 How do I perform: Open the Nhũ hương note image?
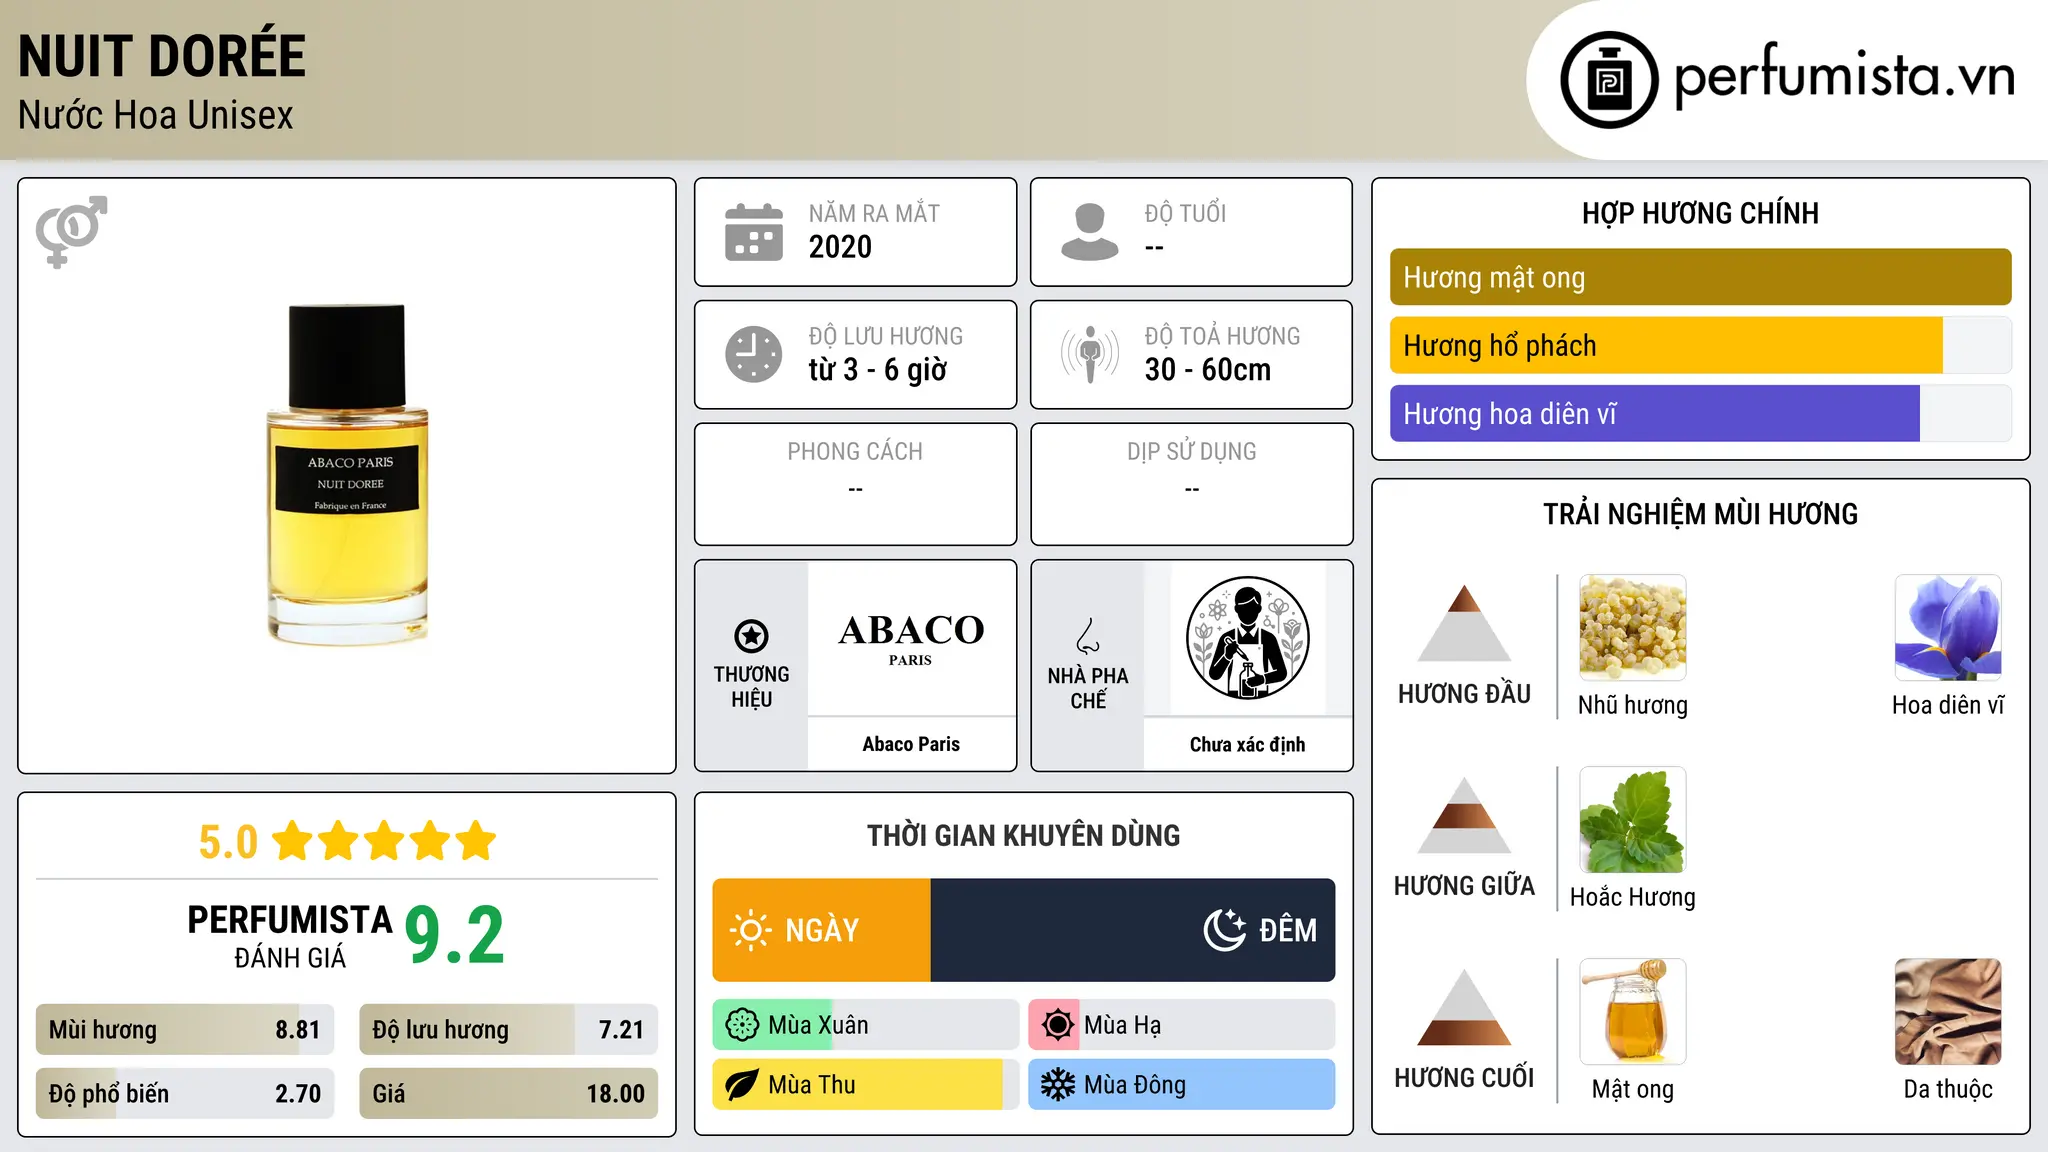1633,628
